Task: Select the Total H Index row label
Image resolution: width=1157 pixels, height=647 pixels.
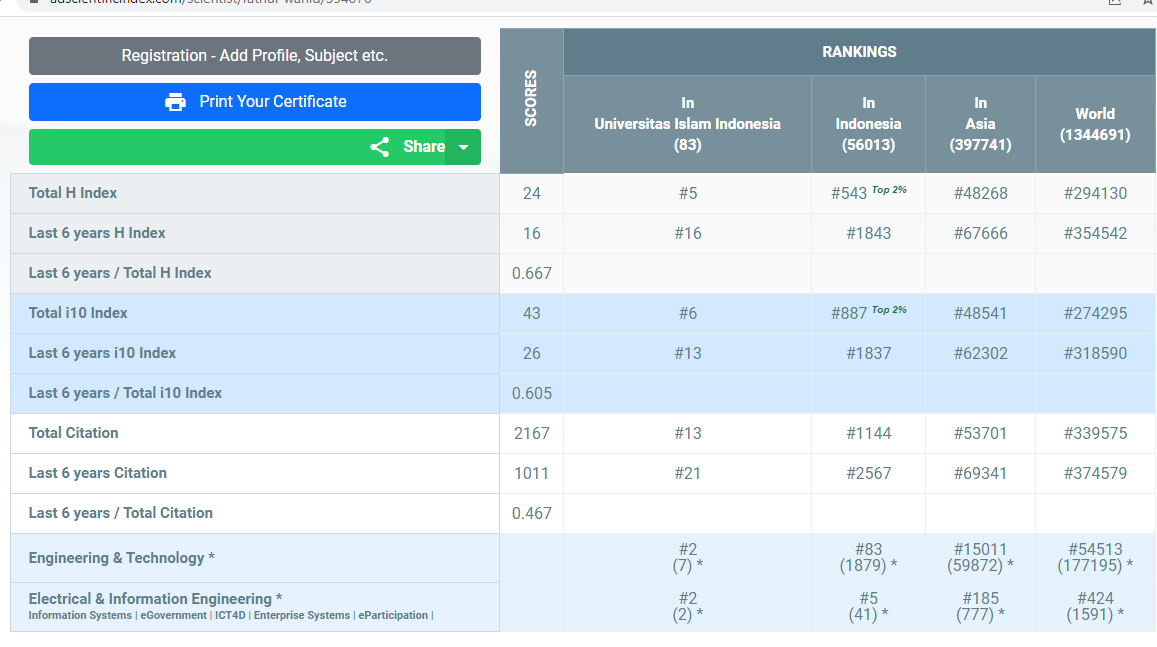Action: [x=73, y=193]
